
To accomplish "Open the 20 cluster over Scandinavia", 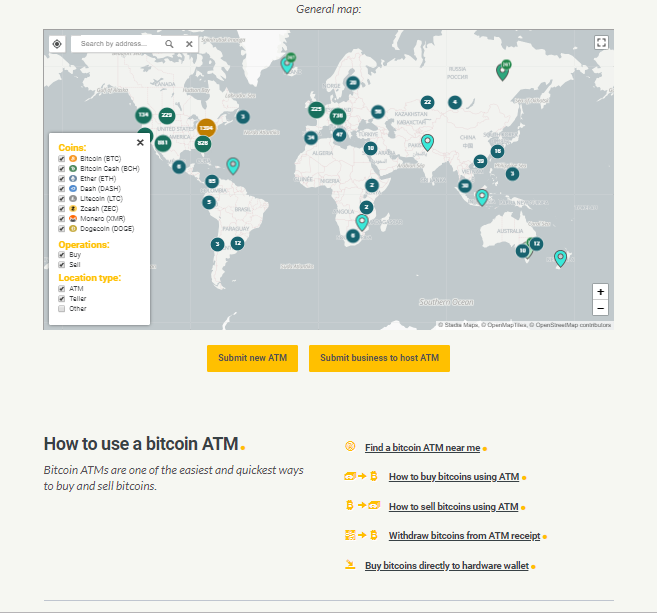I will [x=353, y=83].
